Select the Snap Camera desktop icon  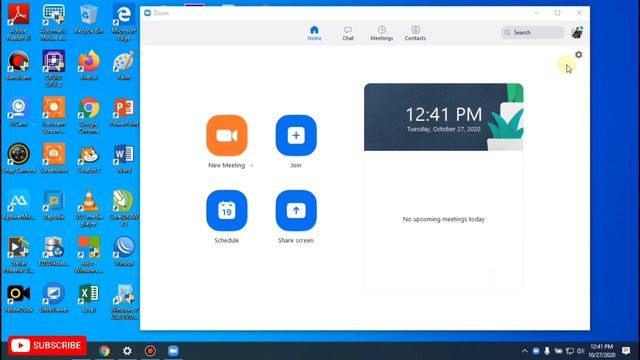point(19,158)
